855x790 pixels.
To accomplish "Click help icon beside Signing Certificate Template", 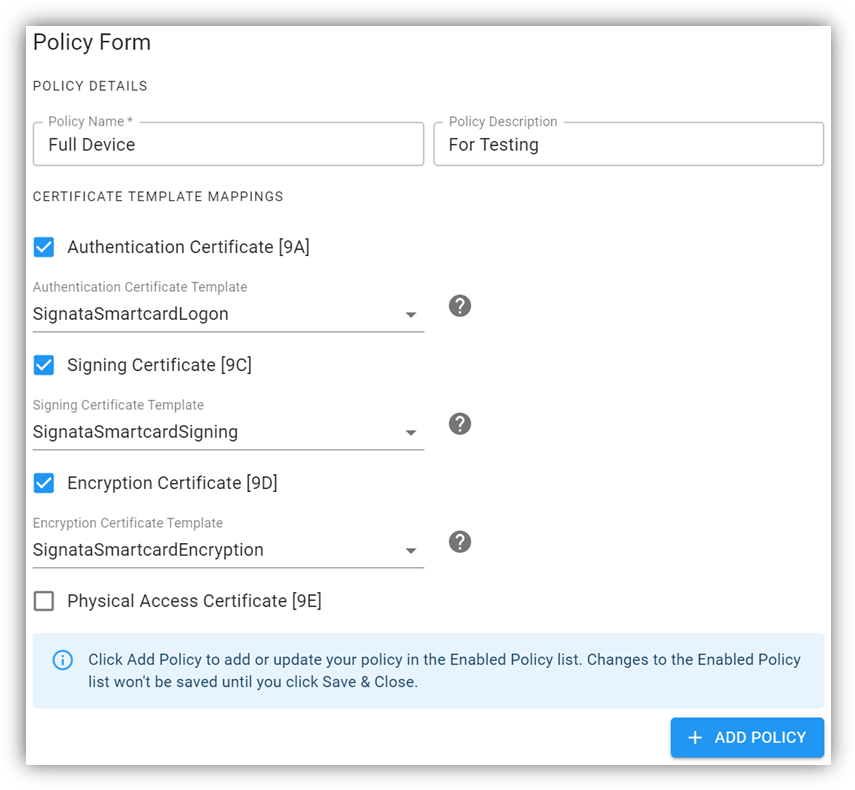I will click(460, 424).
